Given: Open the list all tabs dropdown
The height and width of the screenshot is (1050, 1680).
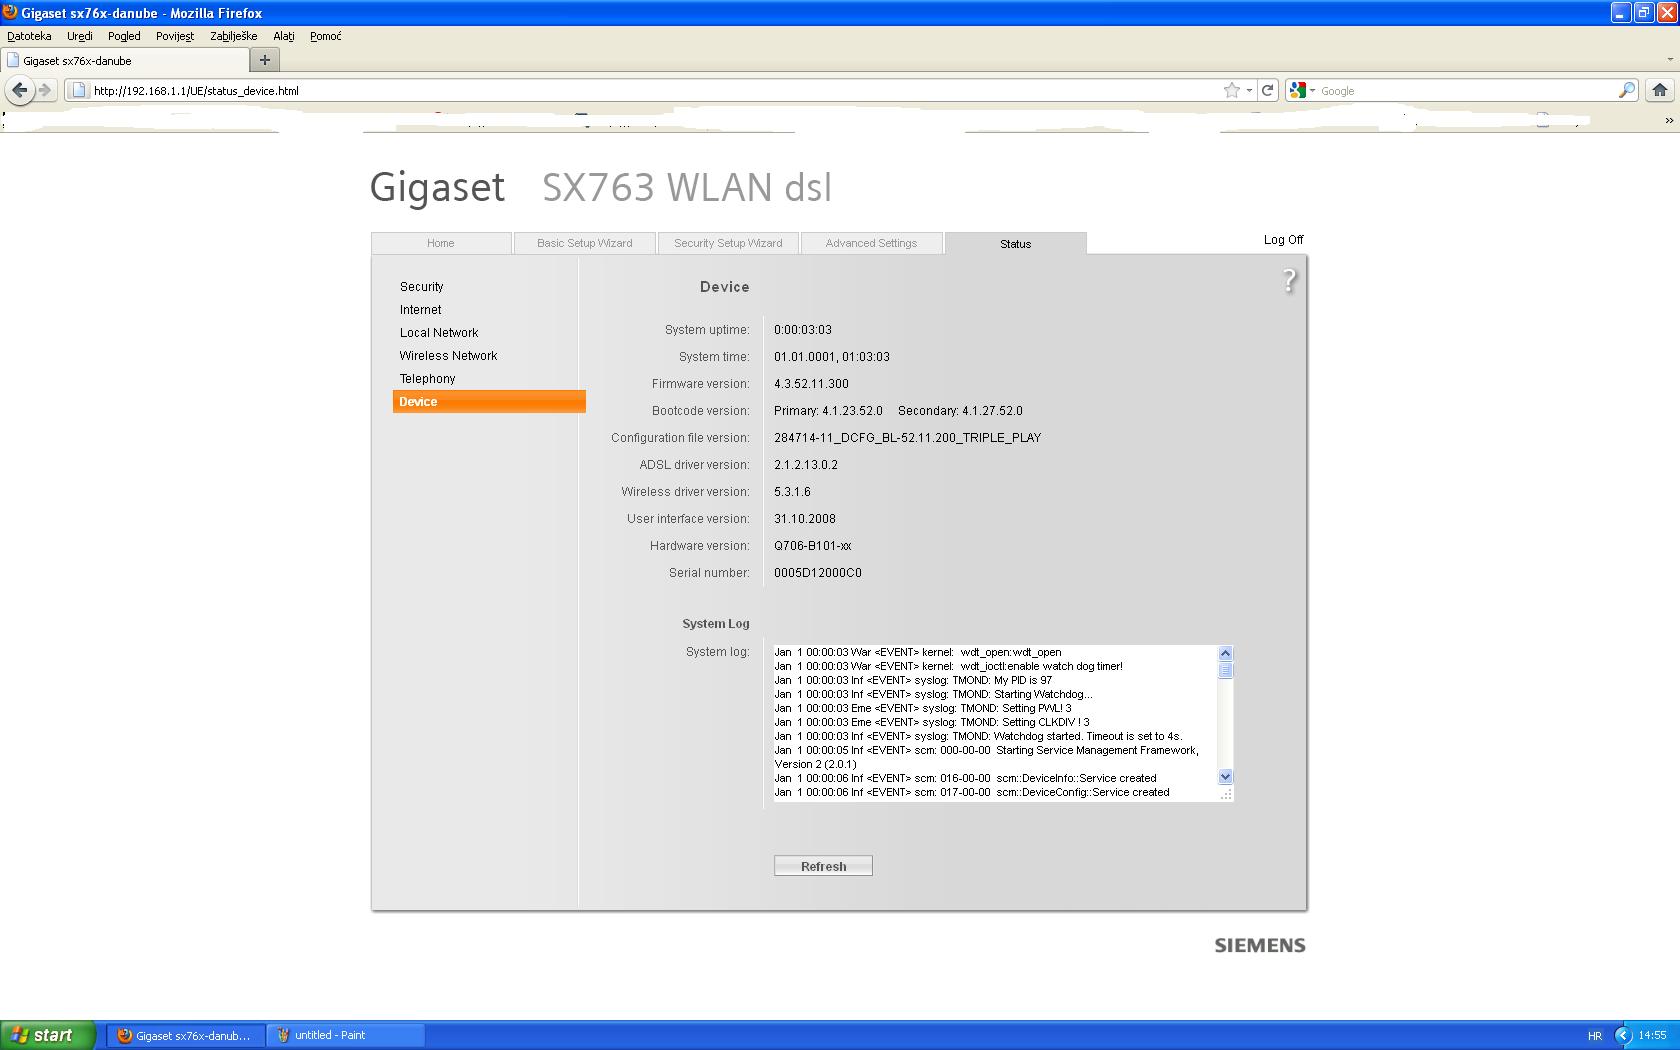Looking at the screenshot, I should (1669, 60).
